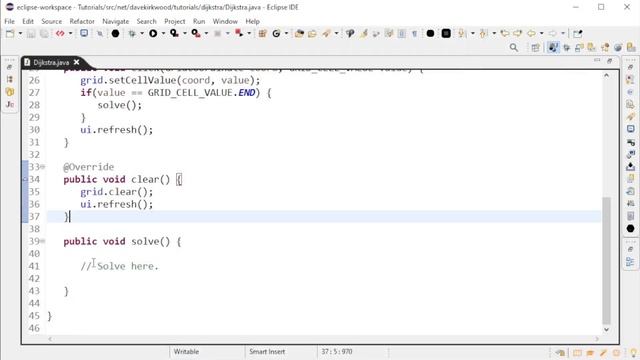
Task: Open the Navigate menu
Action: pyautogui.click(x=116, y=21)
